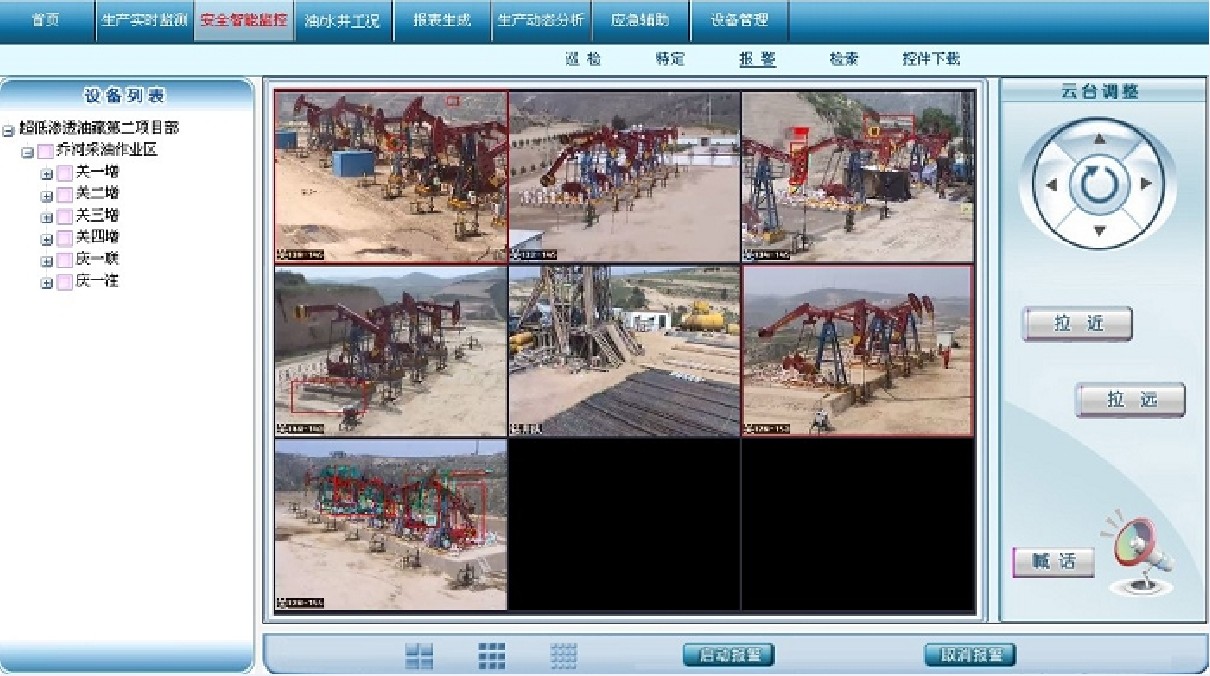
Task: Select the sixteen-pane grid layout
Action: 564,656
